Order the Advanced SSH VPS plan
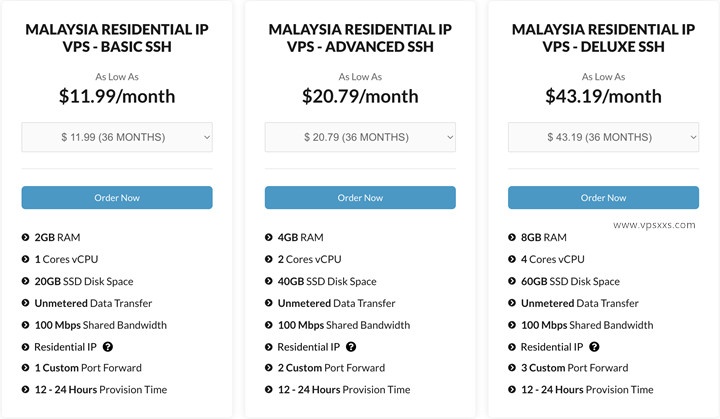 [360, 198]
